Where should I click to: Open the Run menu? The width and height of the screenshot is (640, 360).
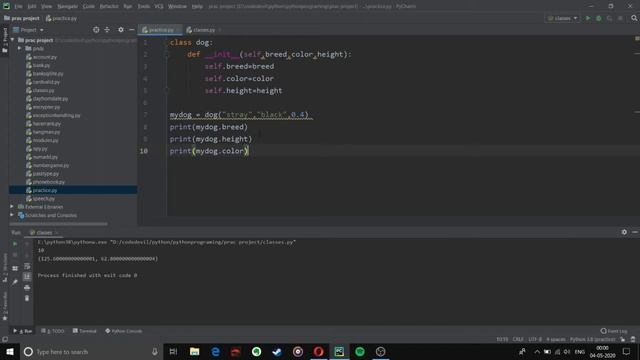point(128,7)
